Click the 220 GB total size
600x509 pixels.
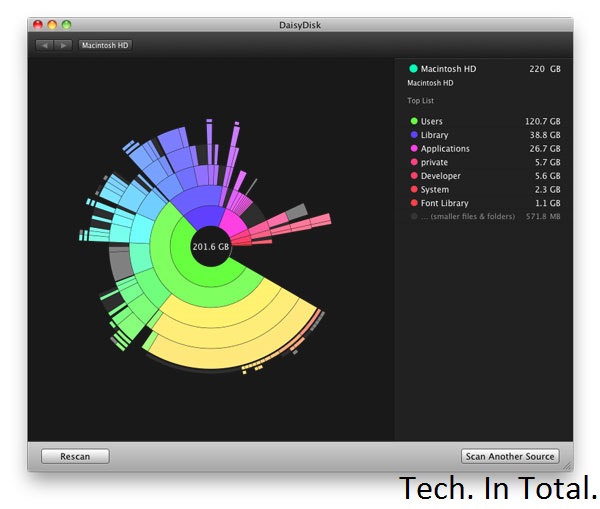545,69
